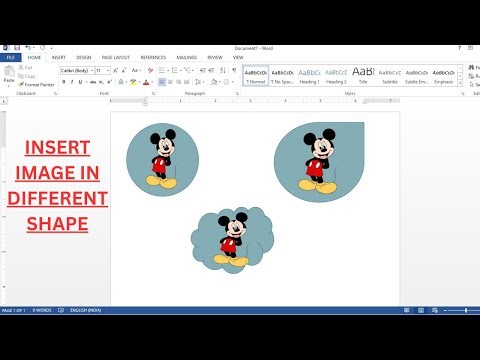Undo the last action

28,48
